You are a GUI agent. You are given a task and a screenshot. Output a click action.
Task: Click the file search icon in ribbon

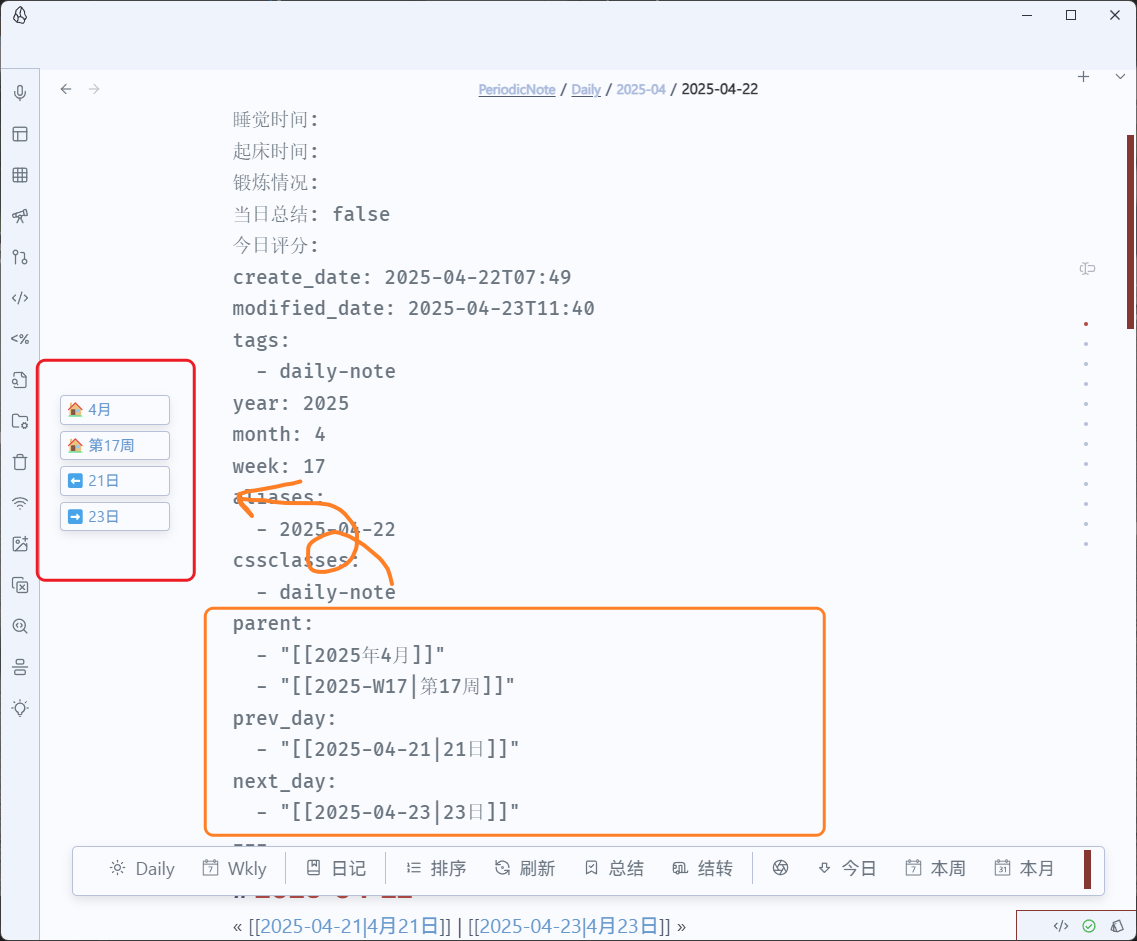20,380
